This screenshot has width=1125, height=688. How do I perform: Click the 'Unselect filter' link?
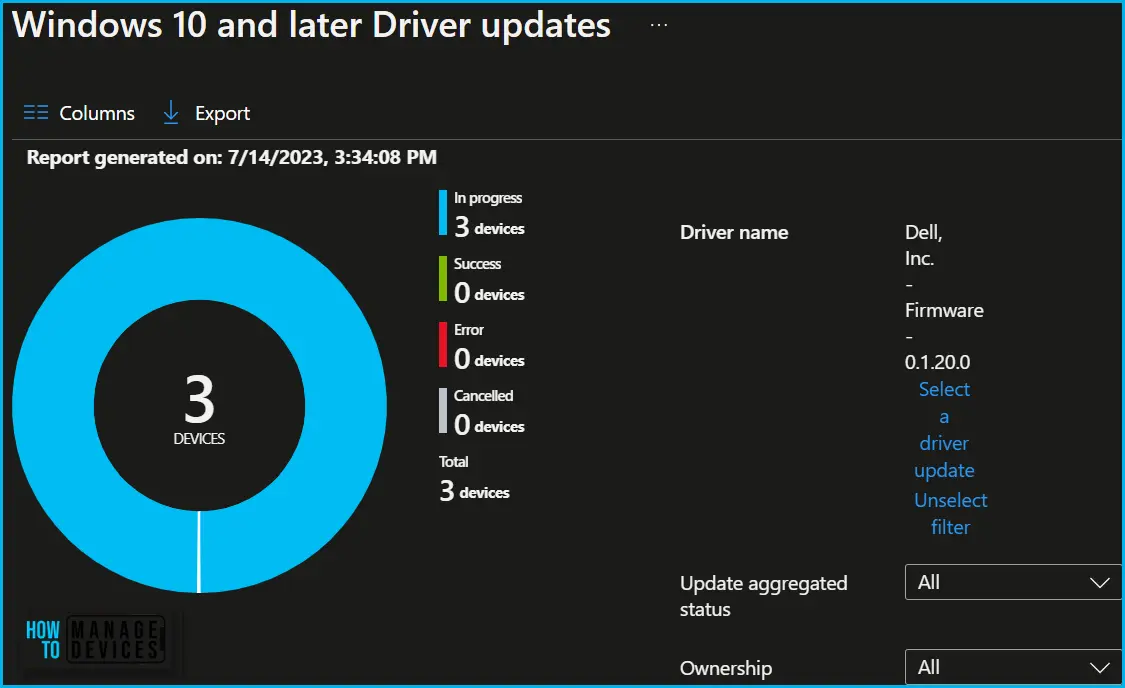coord(951,513)
